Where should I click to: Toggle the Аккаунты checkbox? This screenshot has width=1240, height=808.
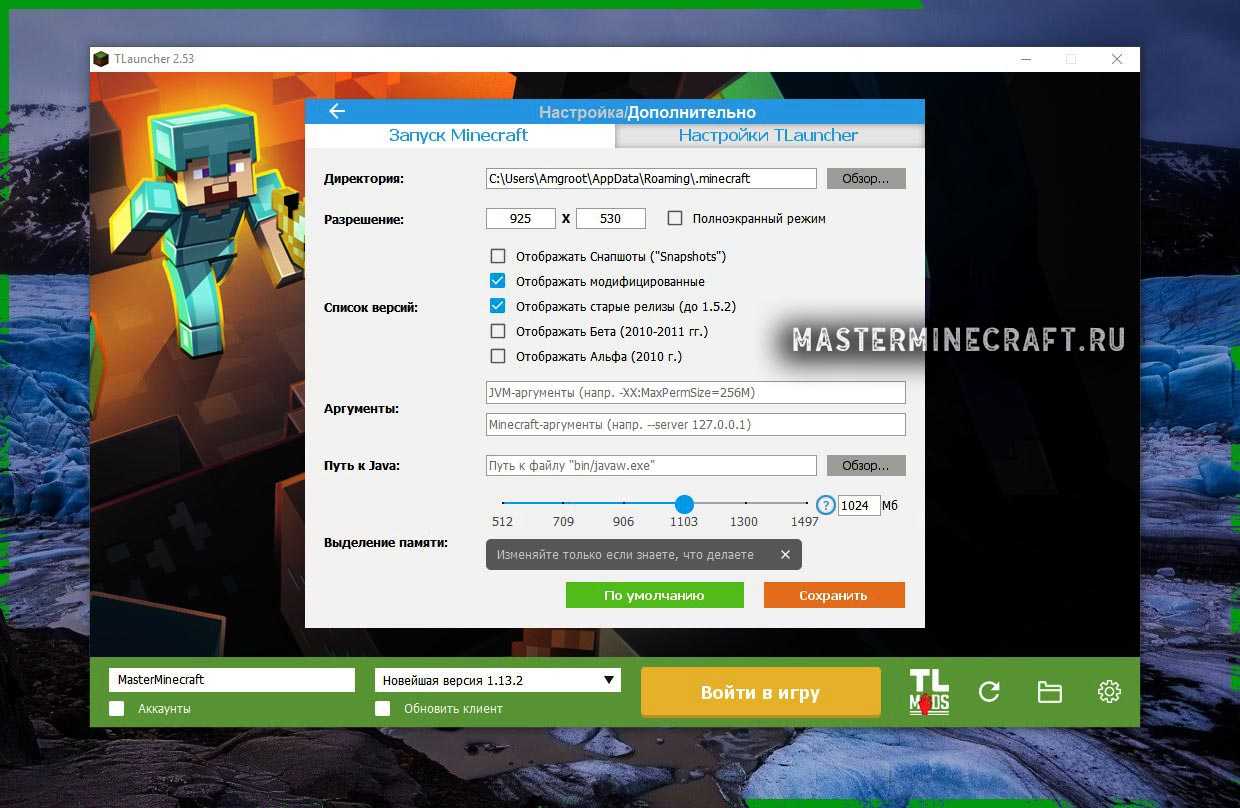tap(117, 708)
